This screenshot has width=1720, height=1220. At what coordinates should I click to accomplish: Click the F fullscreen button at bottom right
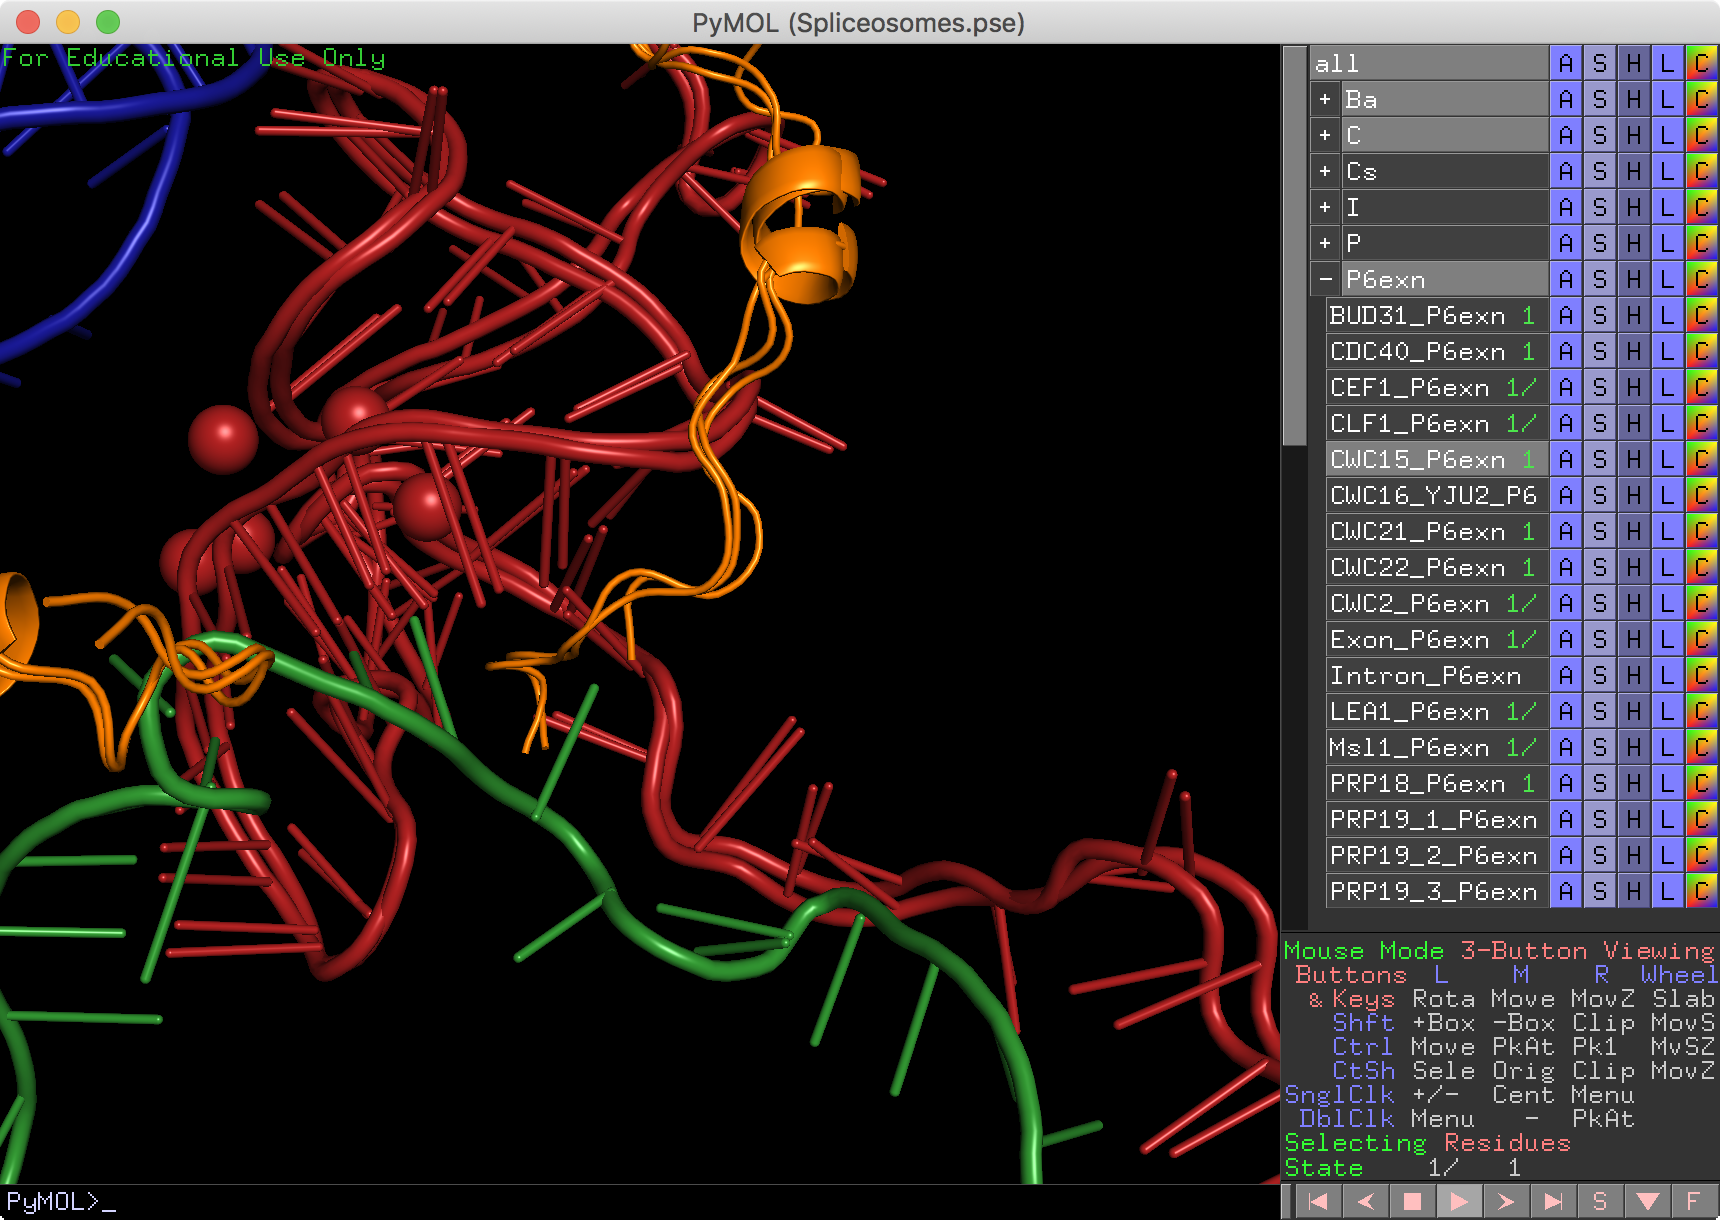coord(1692,1201)
